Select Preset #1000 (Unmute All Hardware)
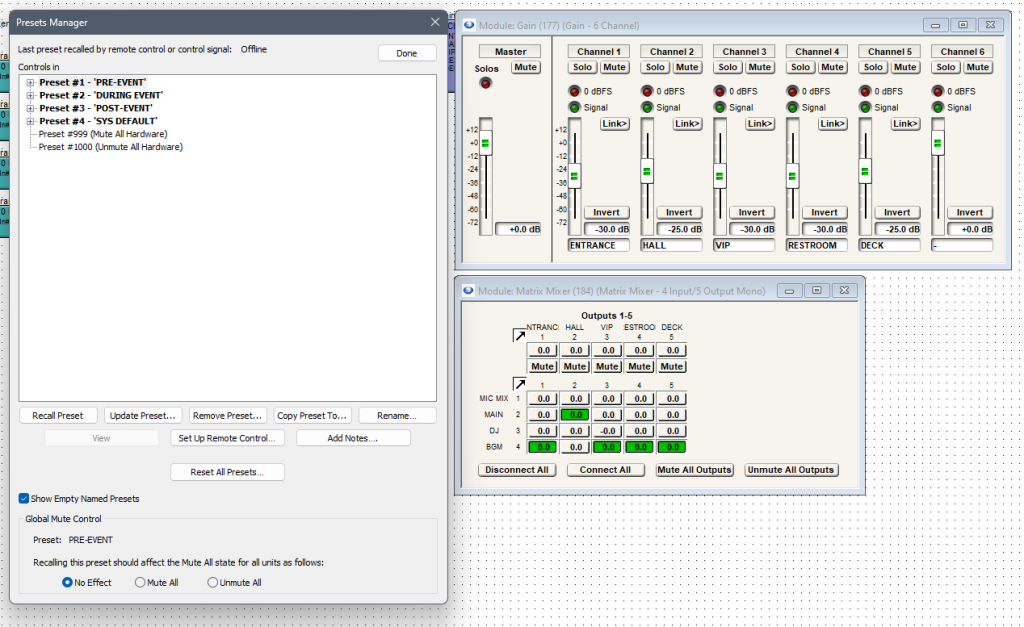This screenshot has height=627, width=1024. (110, 147)
